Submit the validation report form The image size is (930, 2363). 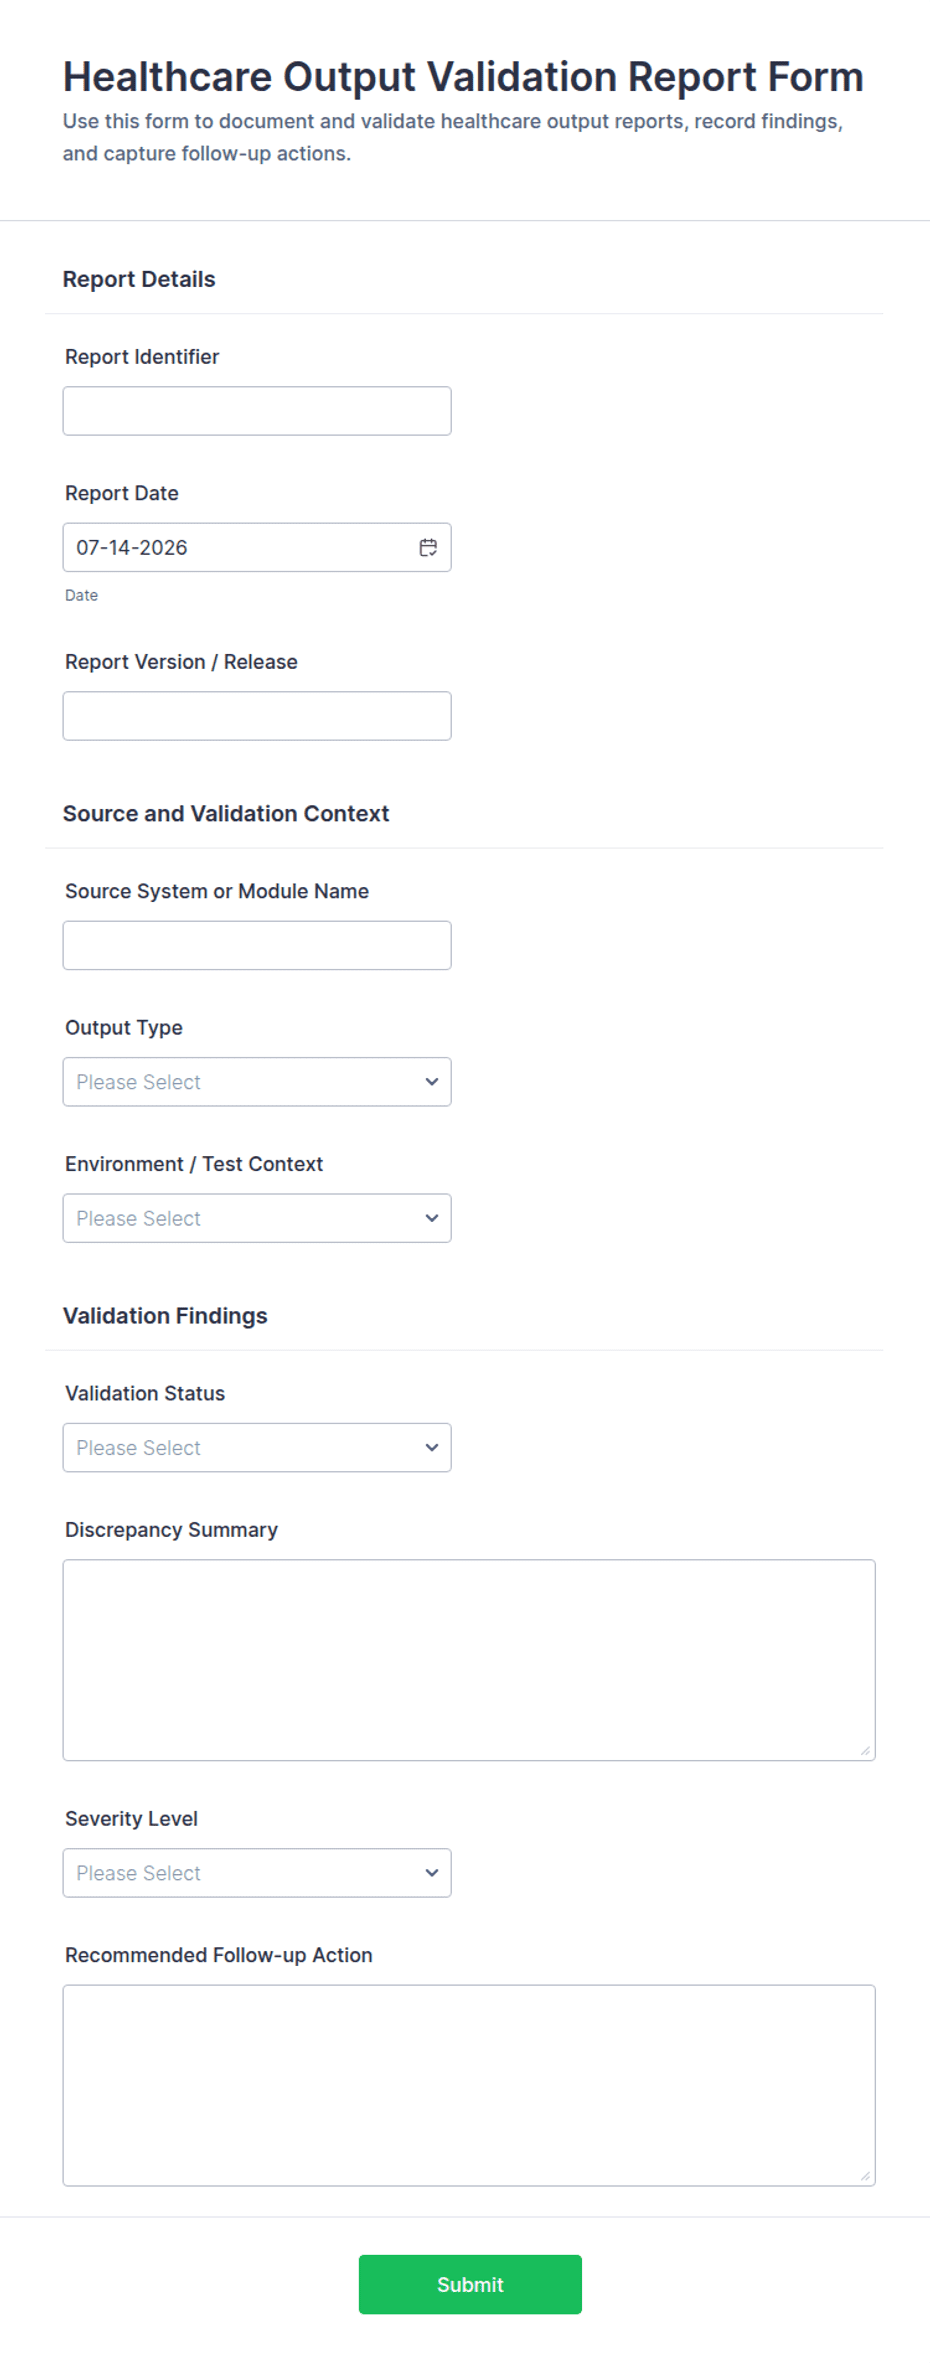tap(470, 2284)
